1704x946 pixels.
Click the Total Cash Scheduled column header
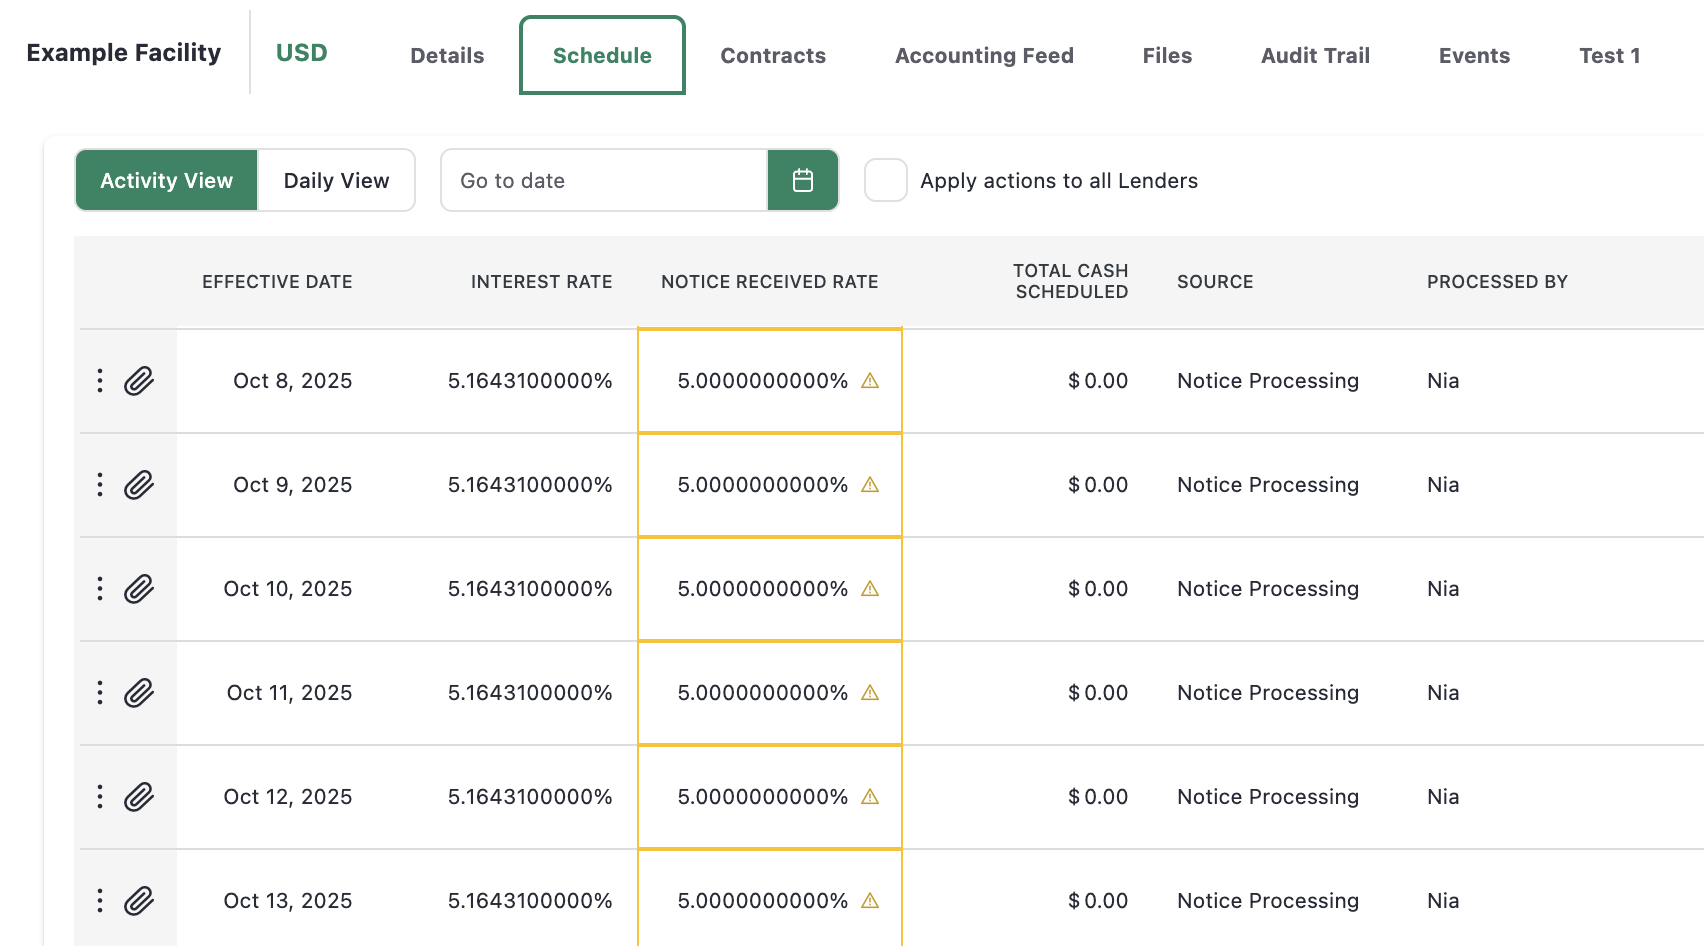pyautogui.click(x=1070, y=281)
